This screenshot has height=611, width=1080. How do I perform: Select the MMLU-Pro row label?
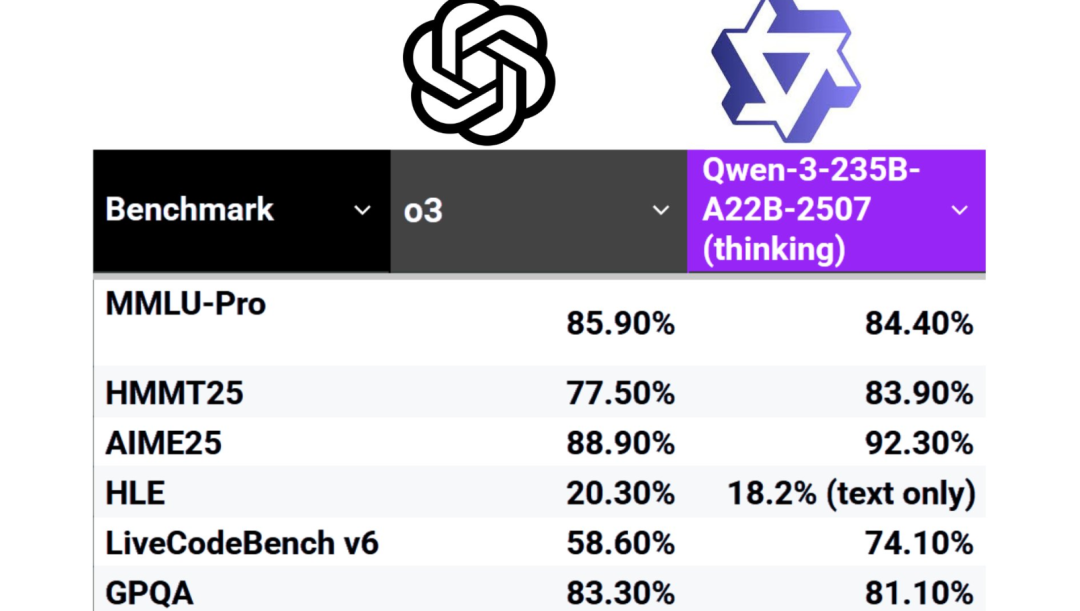185,304
